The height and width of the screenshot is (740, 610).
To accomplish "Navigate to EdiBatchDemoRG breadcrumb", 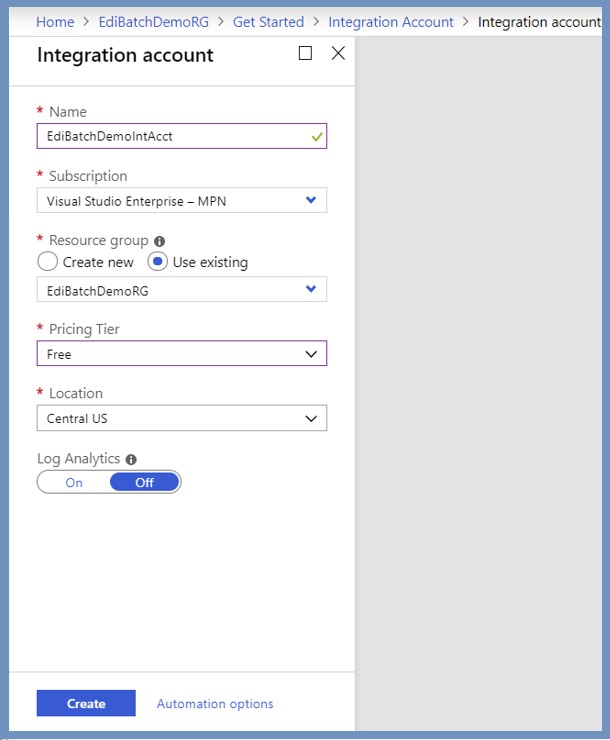I will (x=153, y=22).
